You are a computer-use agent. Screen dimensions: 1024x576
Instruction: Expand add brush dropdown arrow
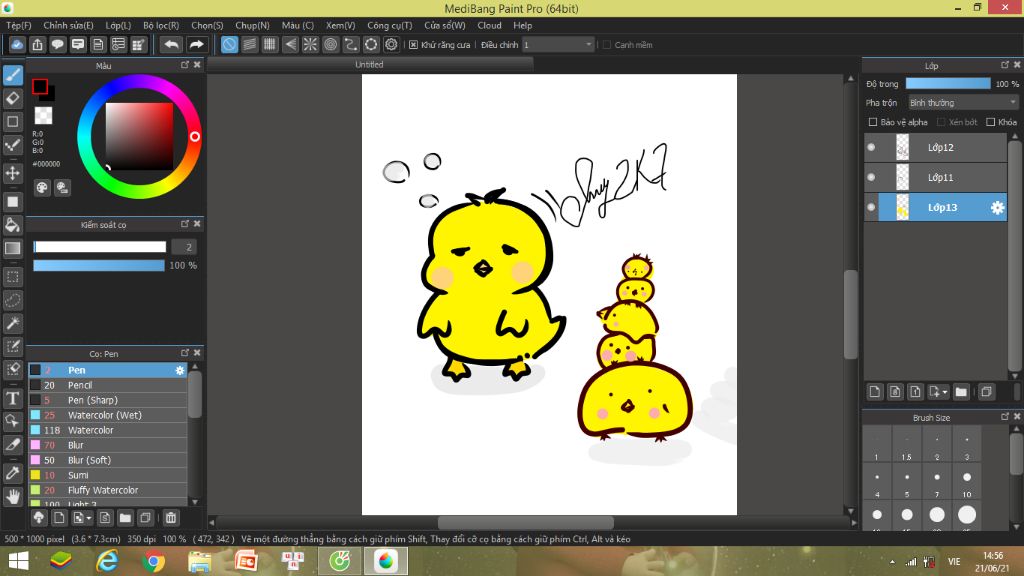tap(89, 519)
